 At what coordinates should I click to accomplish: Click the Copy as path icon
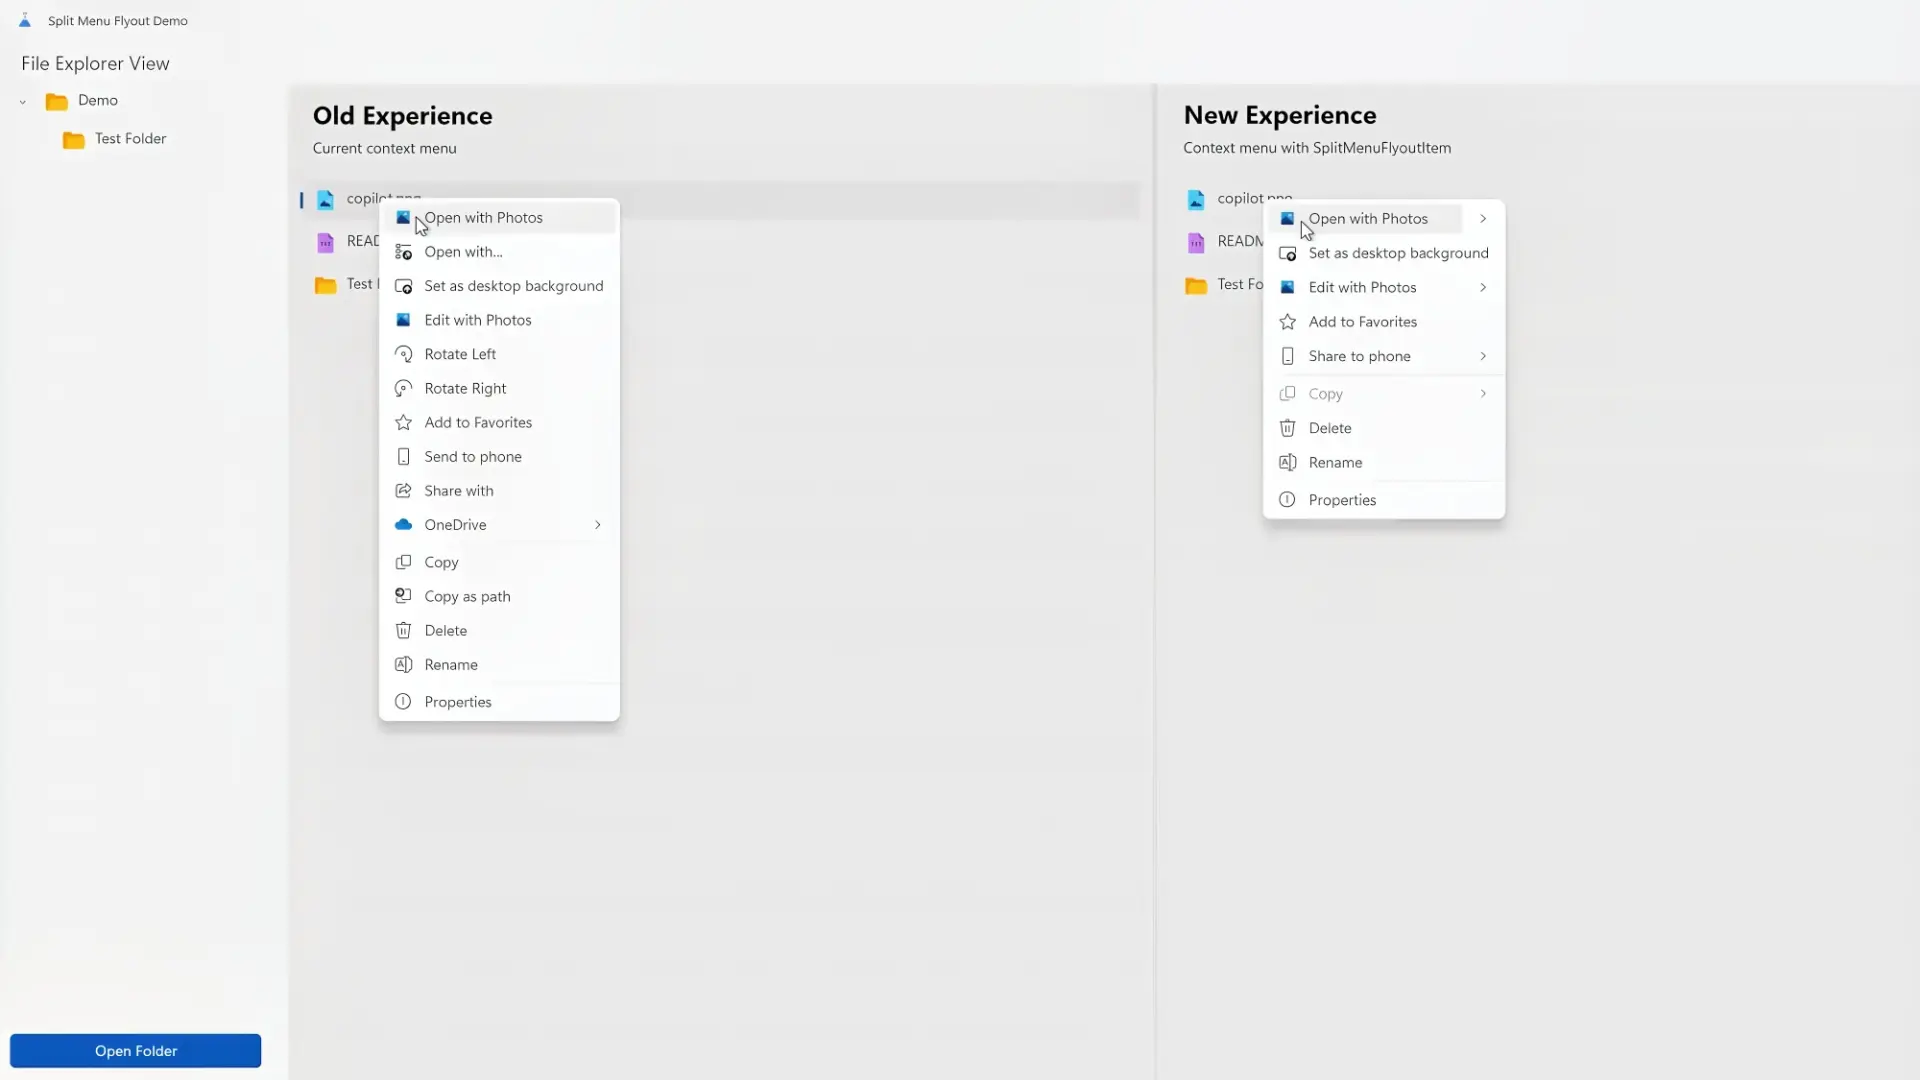pyautogui.click(x=403, y=596)
